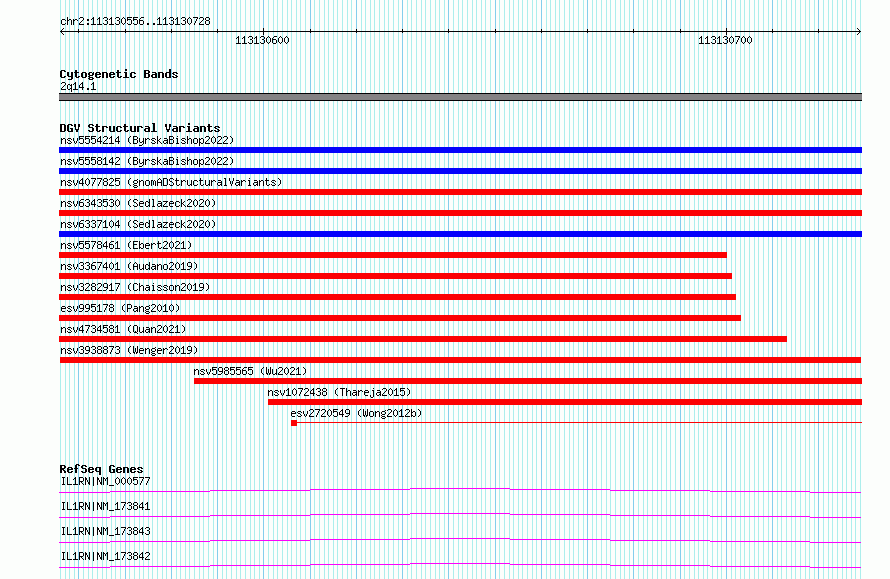Click the nsv5558142 (ByrskaBishop2022) label
The width and height of the screenshot is (890, 579).
point(147,161)
